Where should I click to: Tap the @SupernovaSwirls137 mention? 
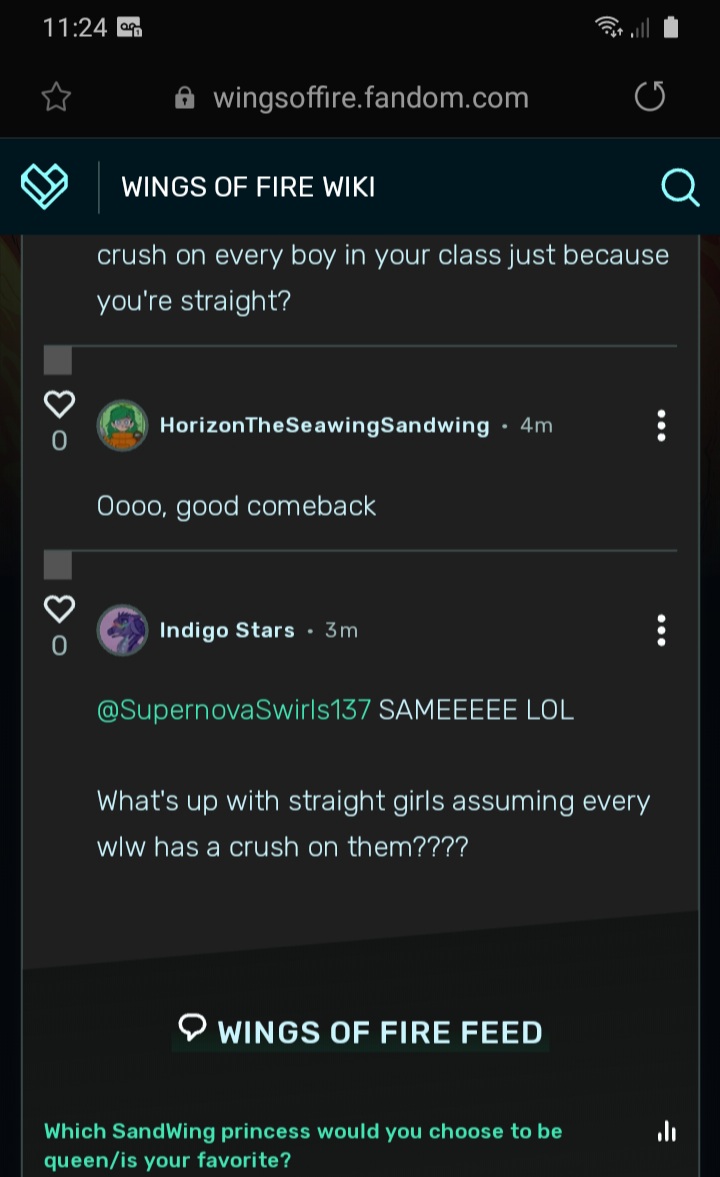(233, 711)
